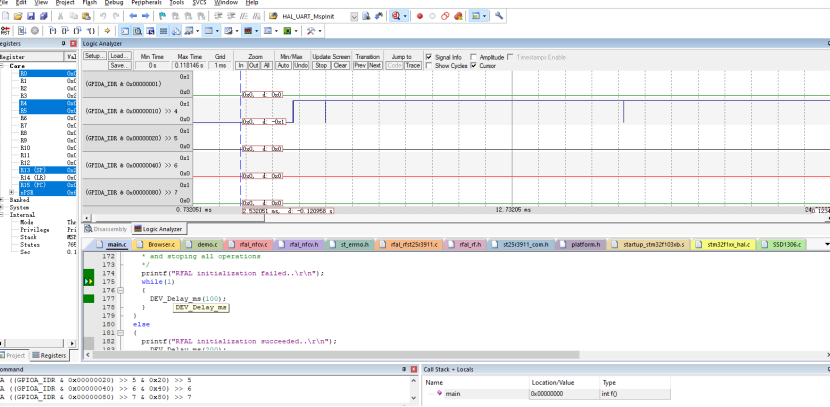Click the Zoom In button
The image size is (830, 407).
[x=241, y=65]
